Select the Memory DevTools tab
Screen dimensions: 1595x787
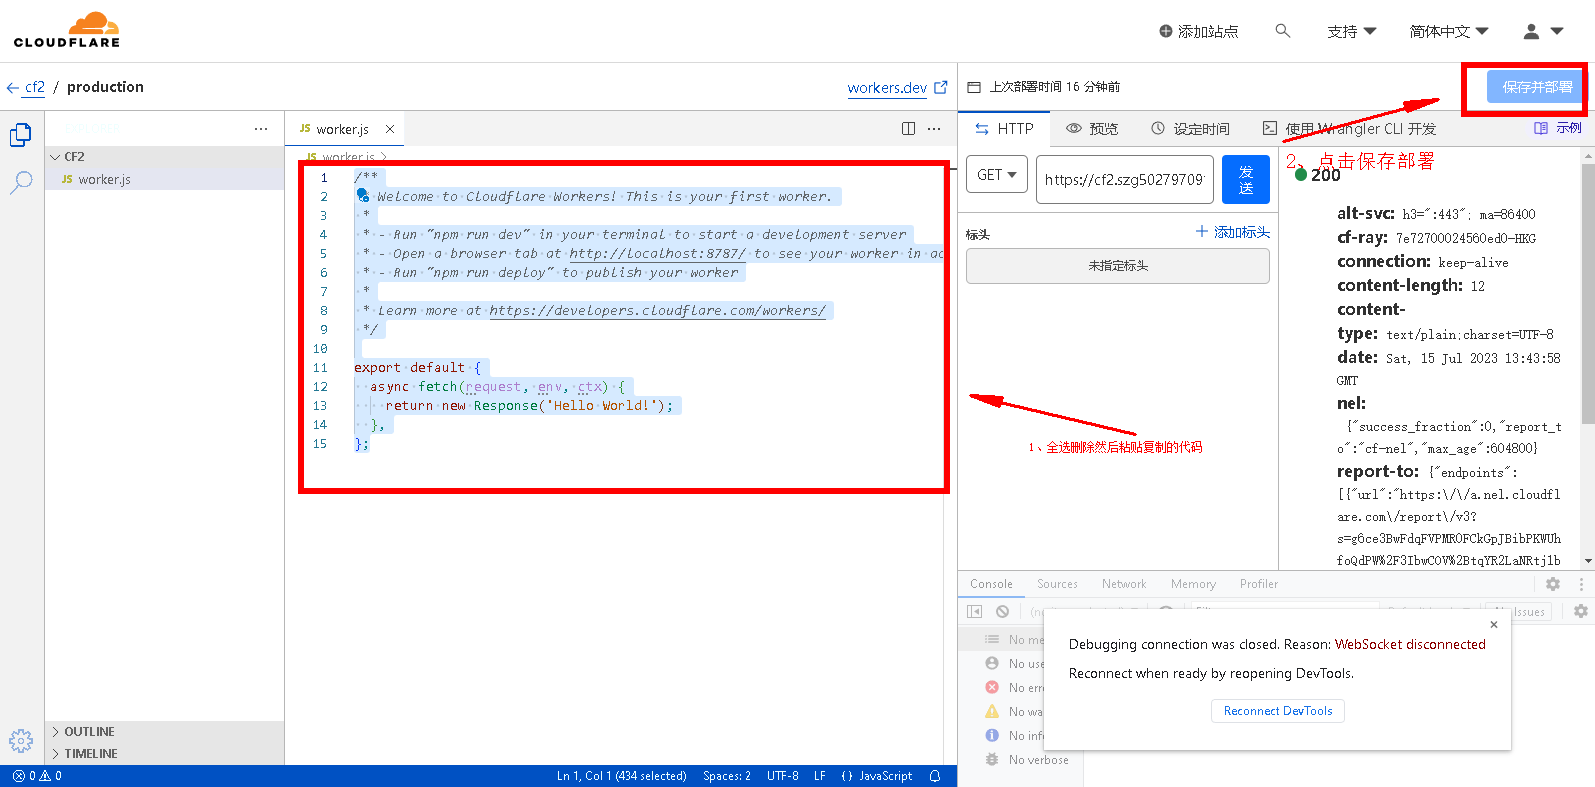(1193, 584)
